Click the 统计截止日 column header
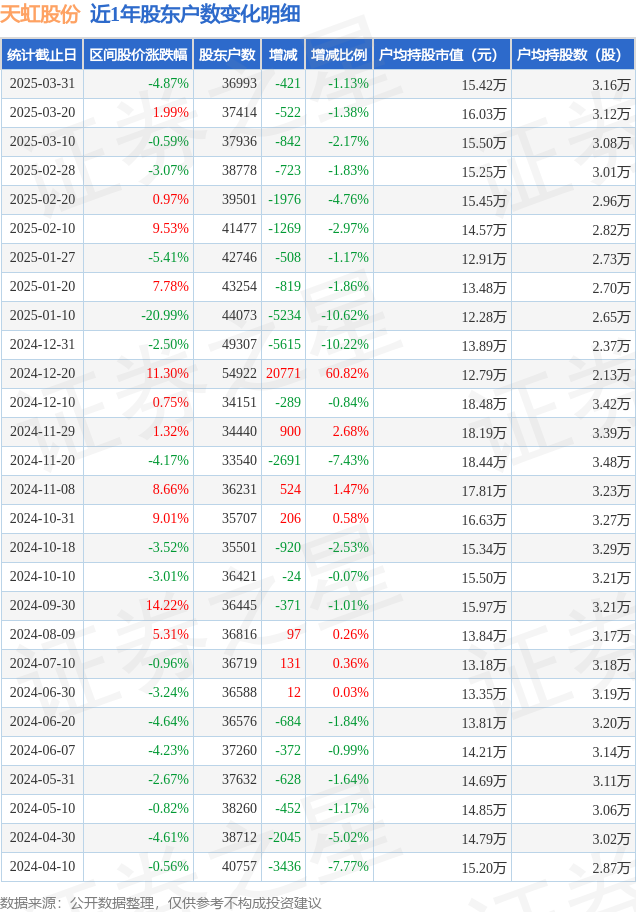636x912 pixels. pyautogui.click(x=42, y=55)
